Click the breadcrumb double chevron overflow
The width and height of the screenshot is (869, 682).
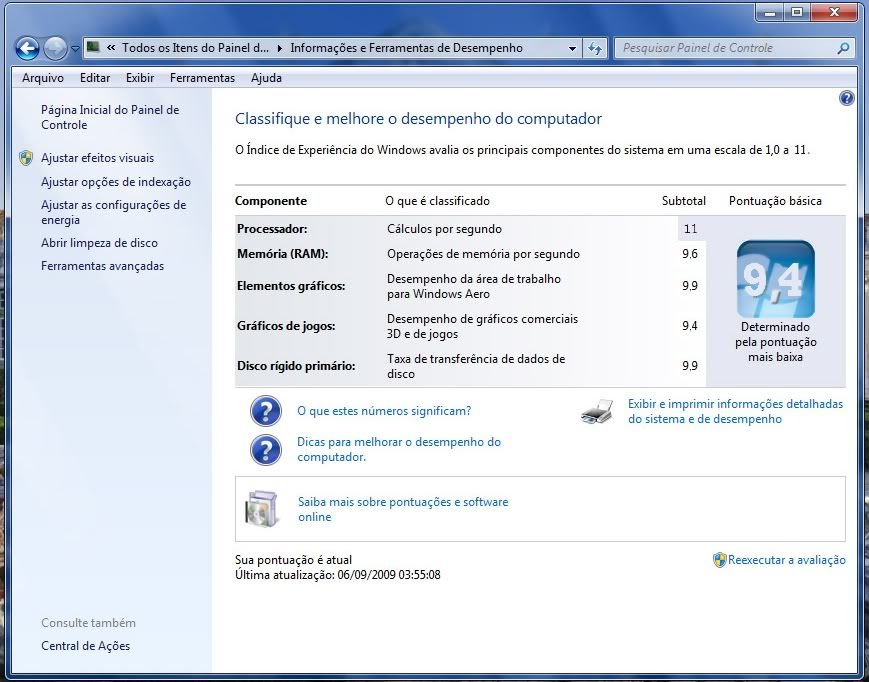(x=111, y=48)
